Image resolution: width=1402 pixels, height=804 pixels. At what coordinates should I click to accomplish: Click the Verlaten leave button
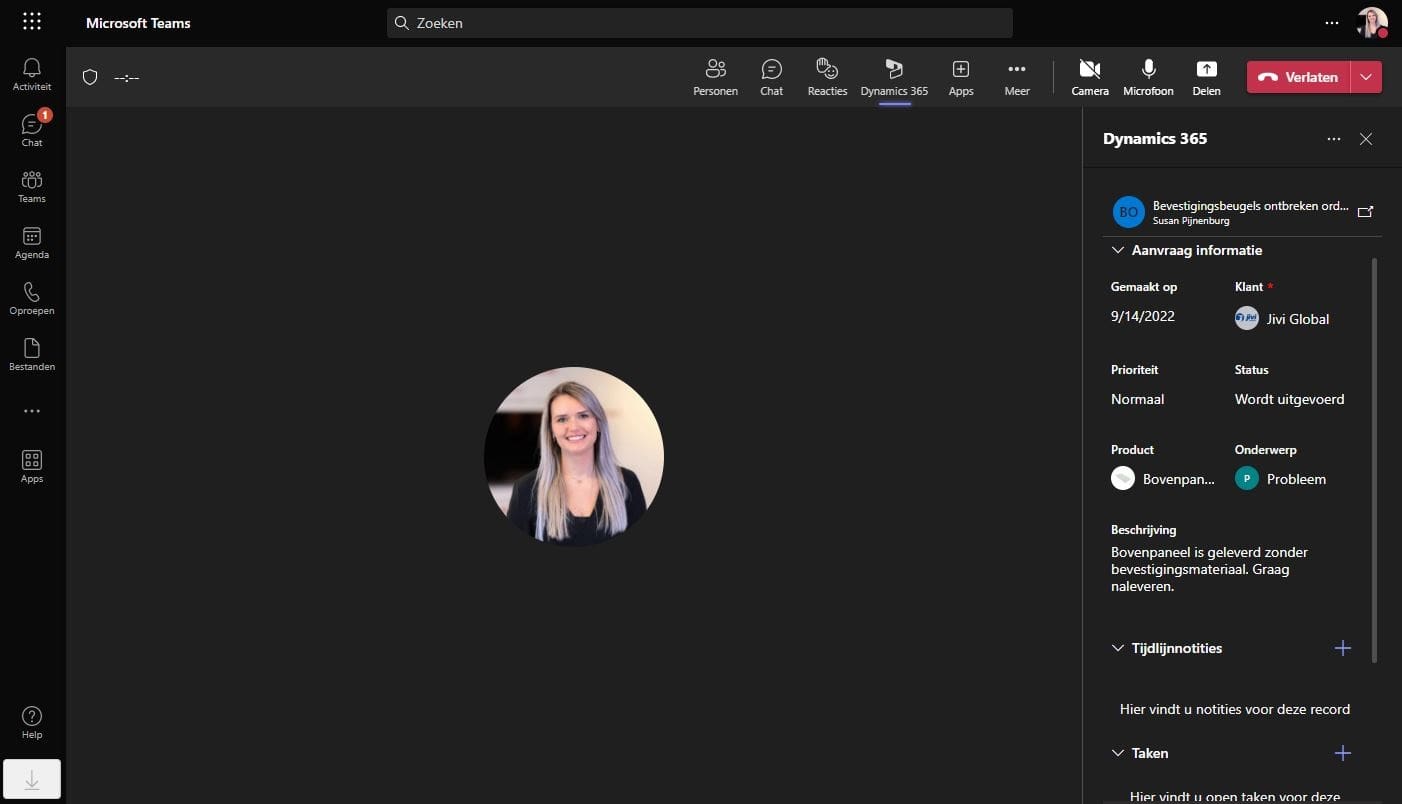pyautogui.click(x=1298, y=77)
